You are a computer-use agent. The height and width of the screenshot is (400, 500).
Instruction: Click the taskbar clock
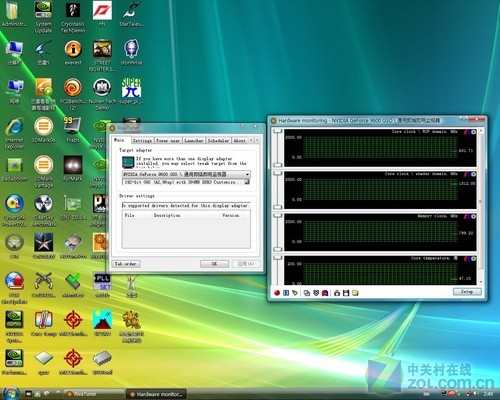coord(488,394)
